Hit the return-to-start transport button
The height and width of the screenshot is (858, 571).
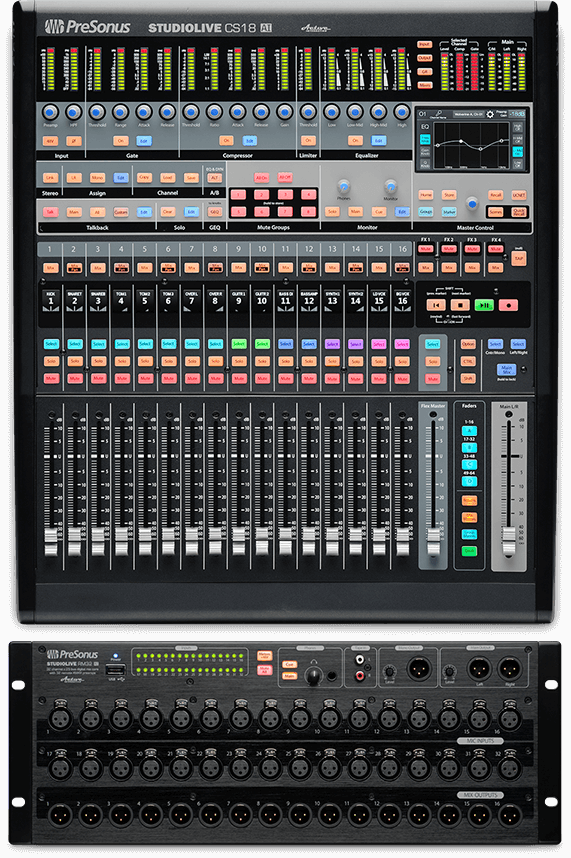(436, 305)
